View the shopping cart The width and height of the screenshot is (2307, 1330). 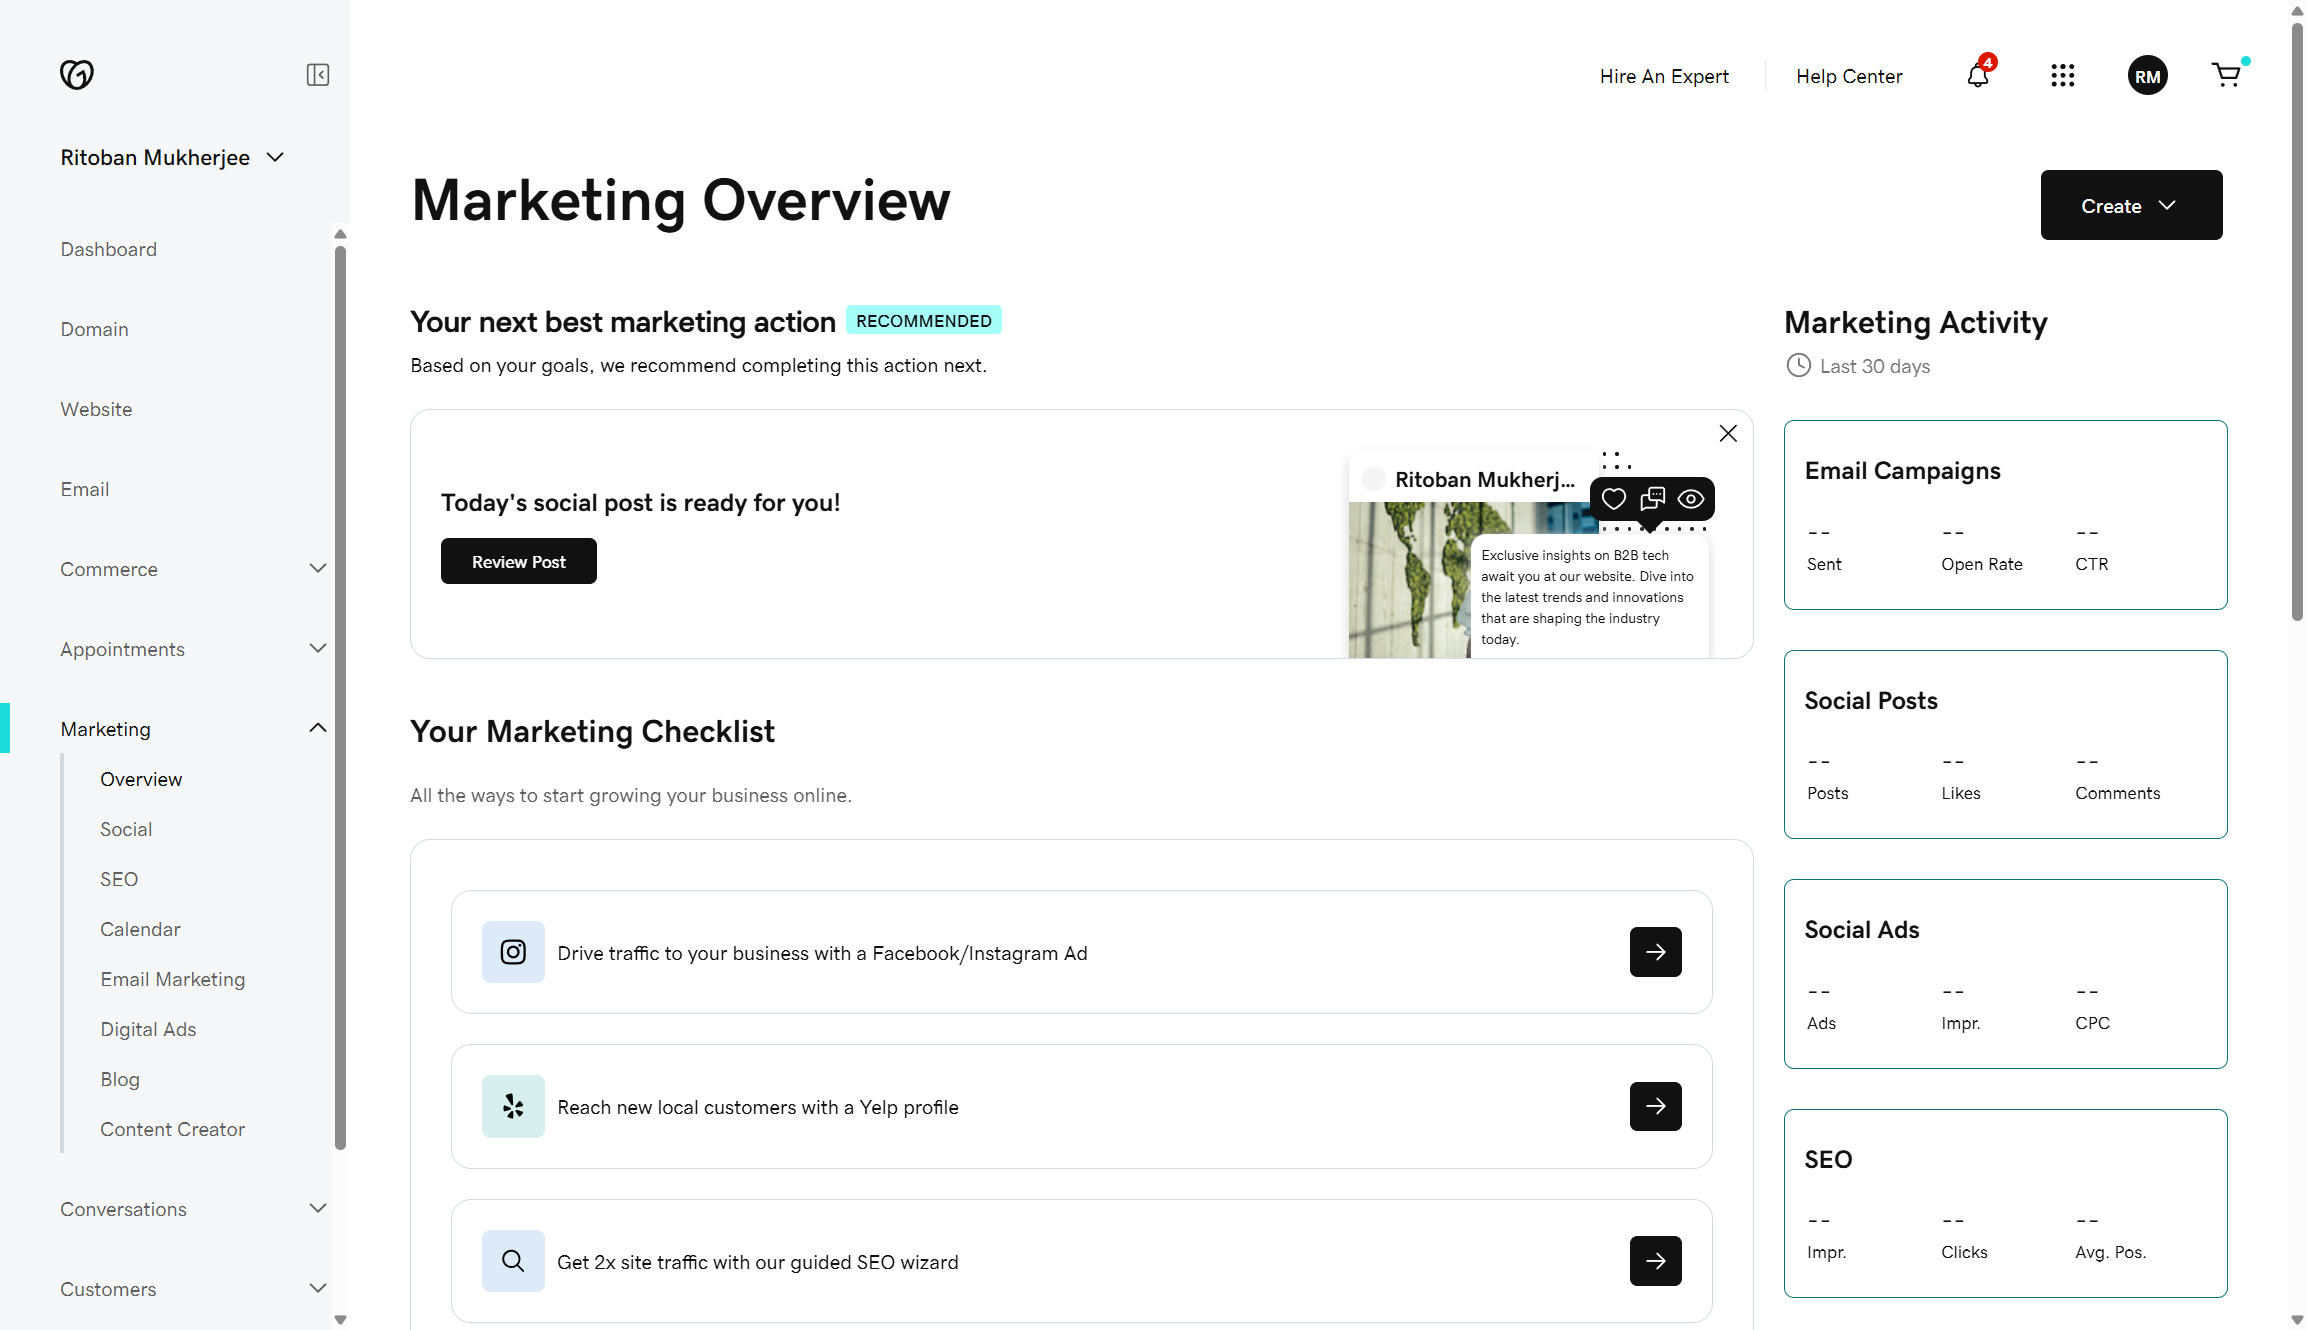(x=2227, y=75)
